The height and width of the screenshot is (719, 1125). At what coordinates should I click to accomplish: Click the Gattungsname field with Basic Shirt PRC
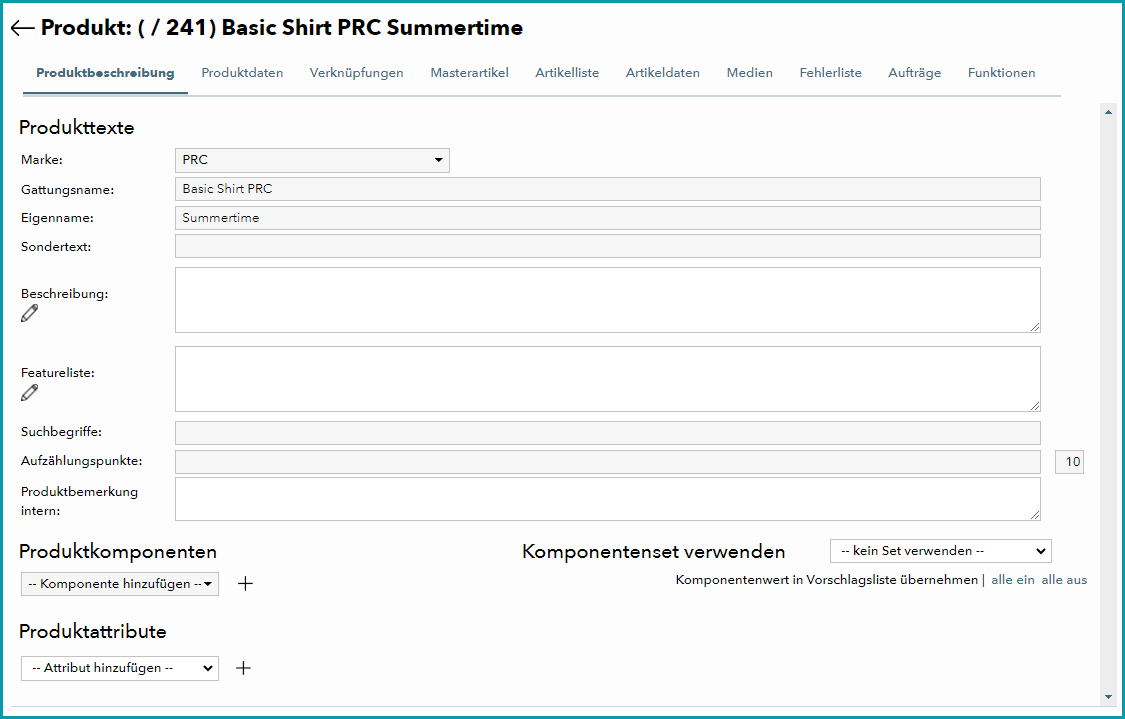(x=608, y=189)
